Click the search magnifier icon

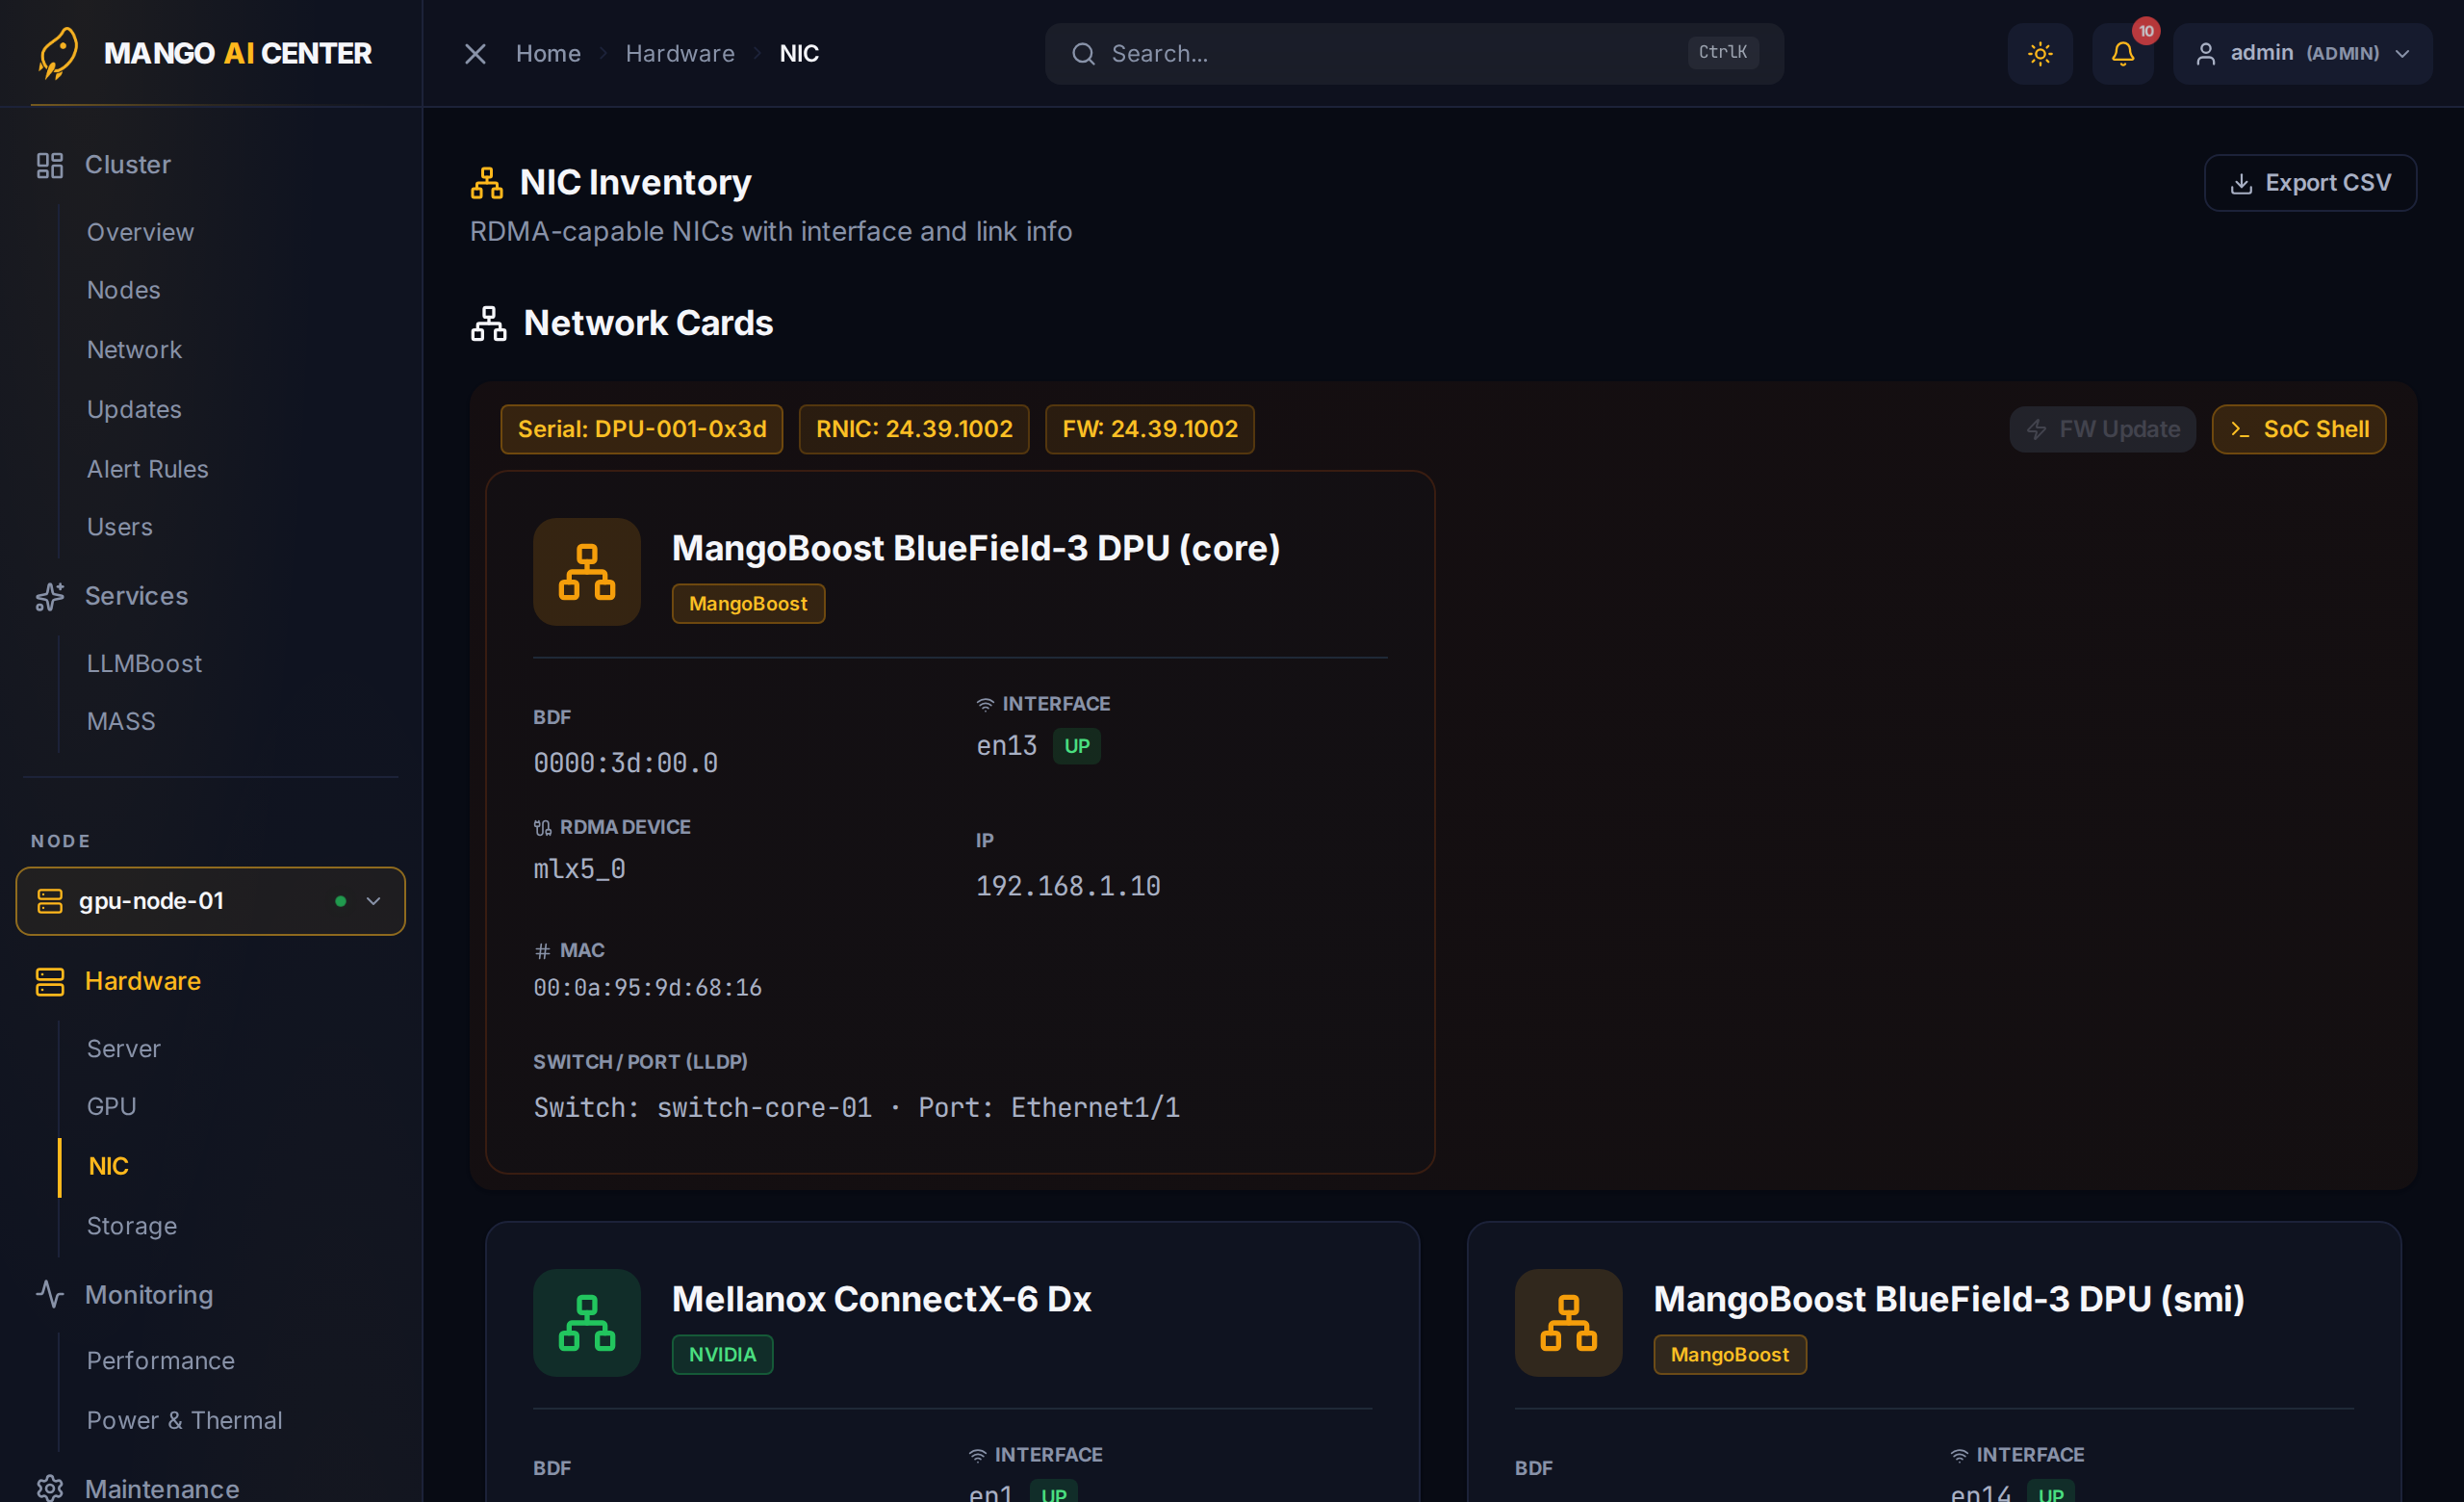(1083, 54)
